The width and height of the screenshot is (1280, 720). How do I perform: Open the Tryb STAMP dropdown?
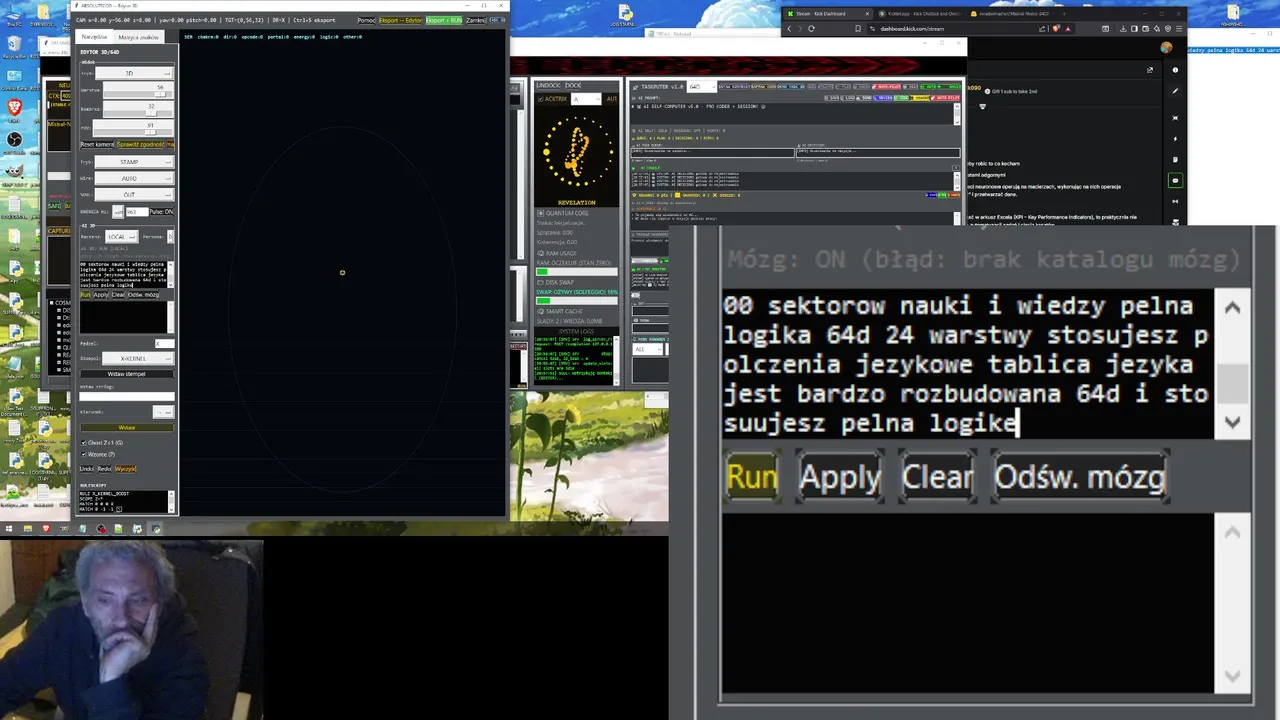click(135, 162)
